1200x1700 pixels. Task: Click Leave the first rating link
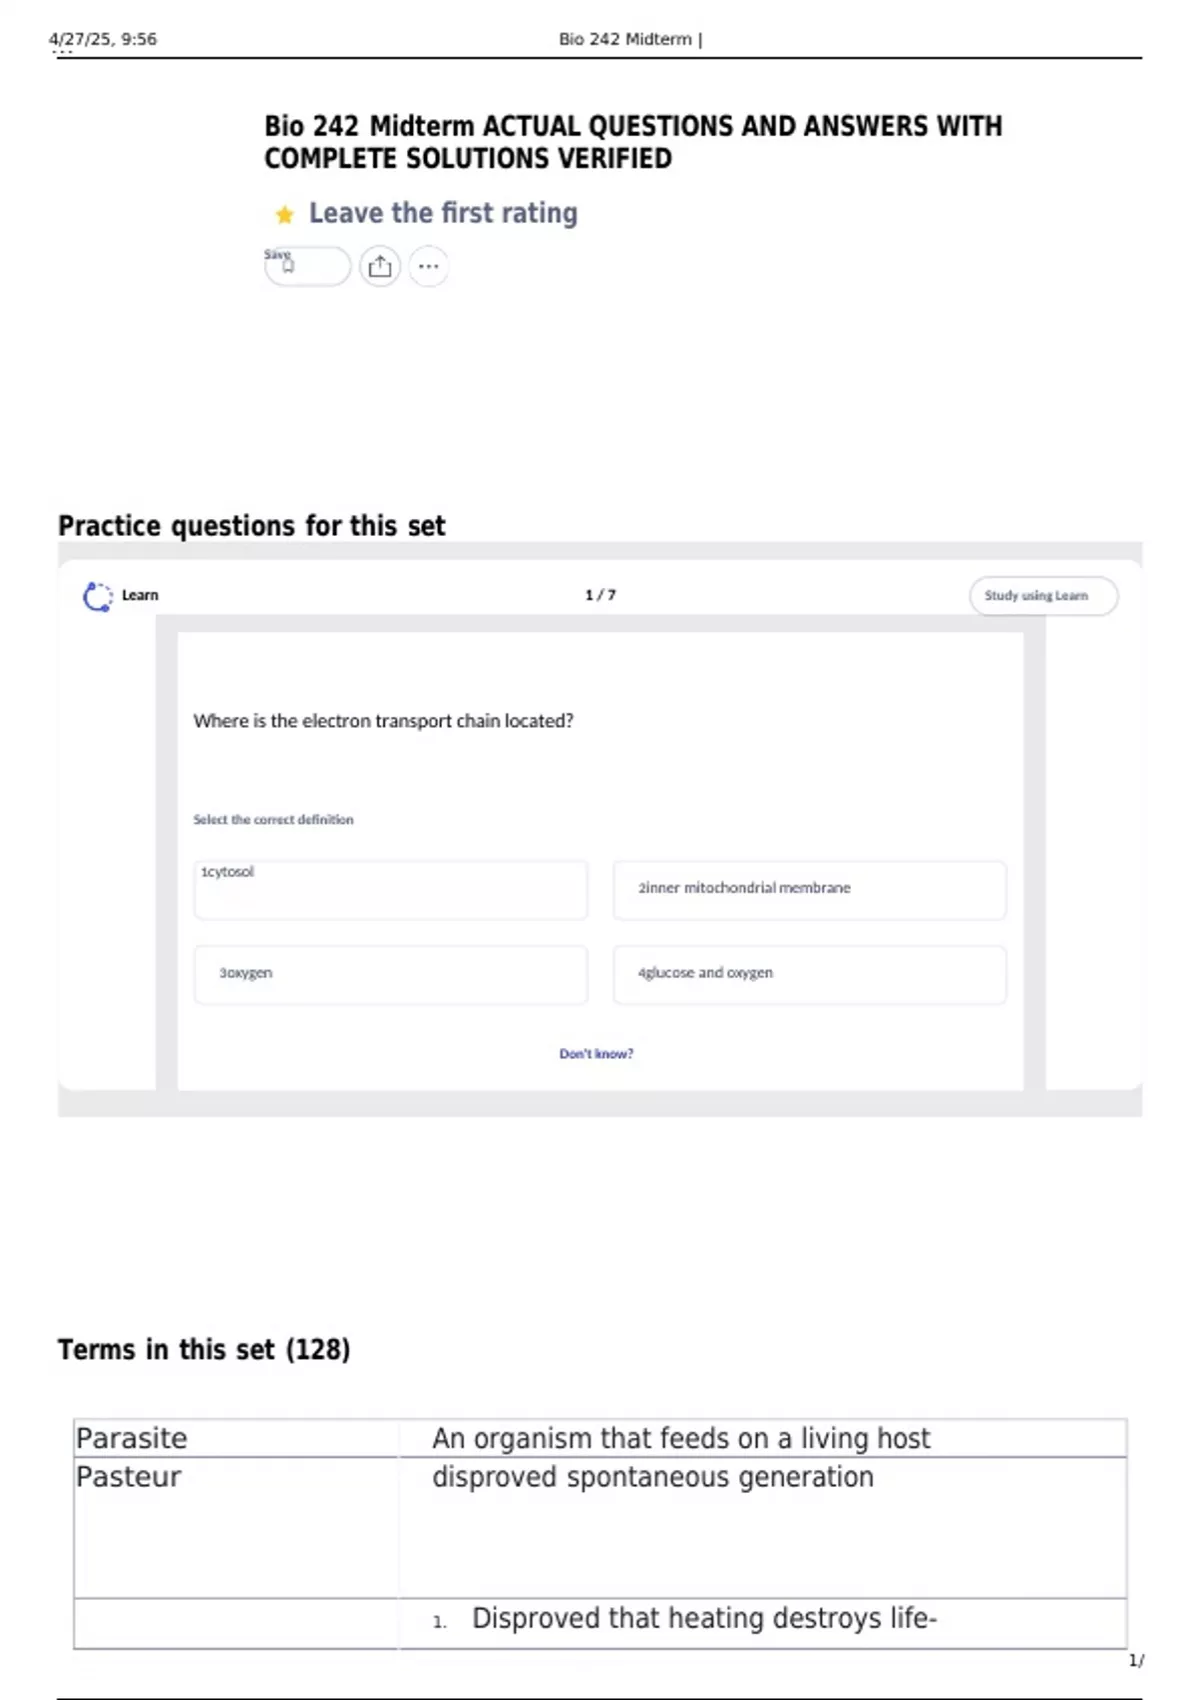pos(443,213)
